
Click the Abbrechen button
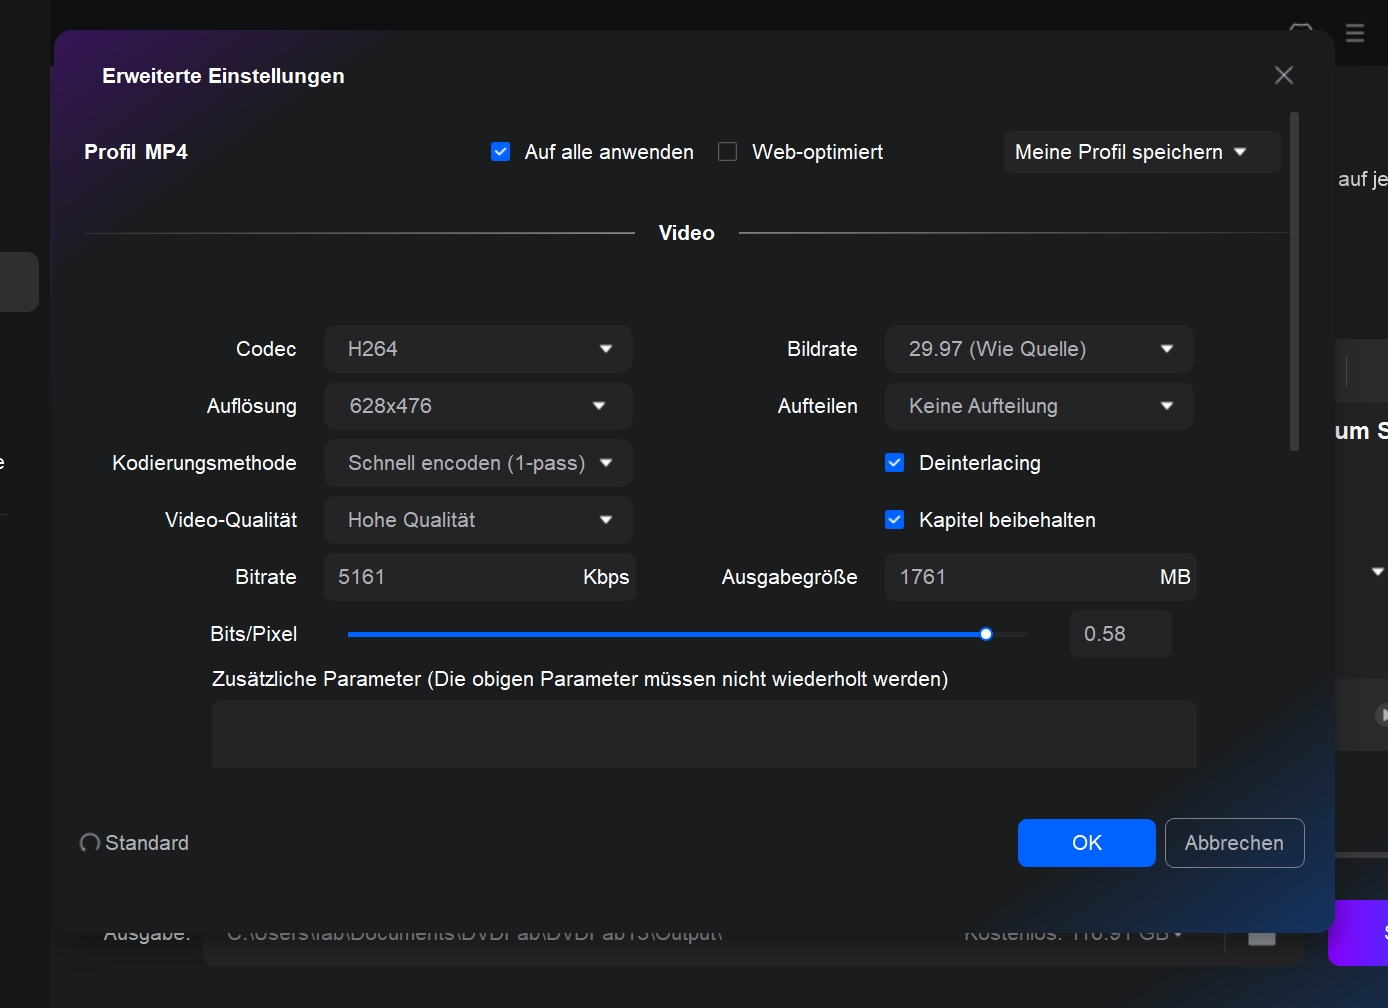tap(1234, 843)
